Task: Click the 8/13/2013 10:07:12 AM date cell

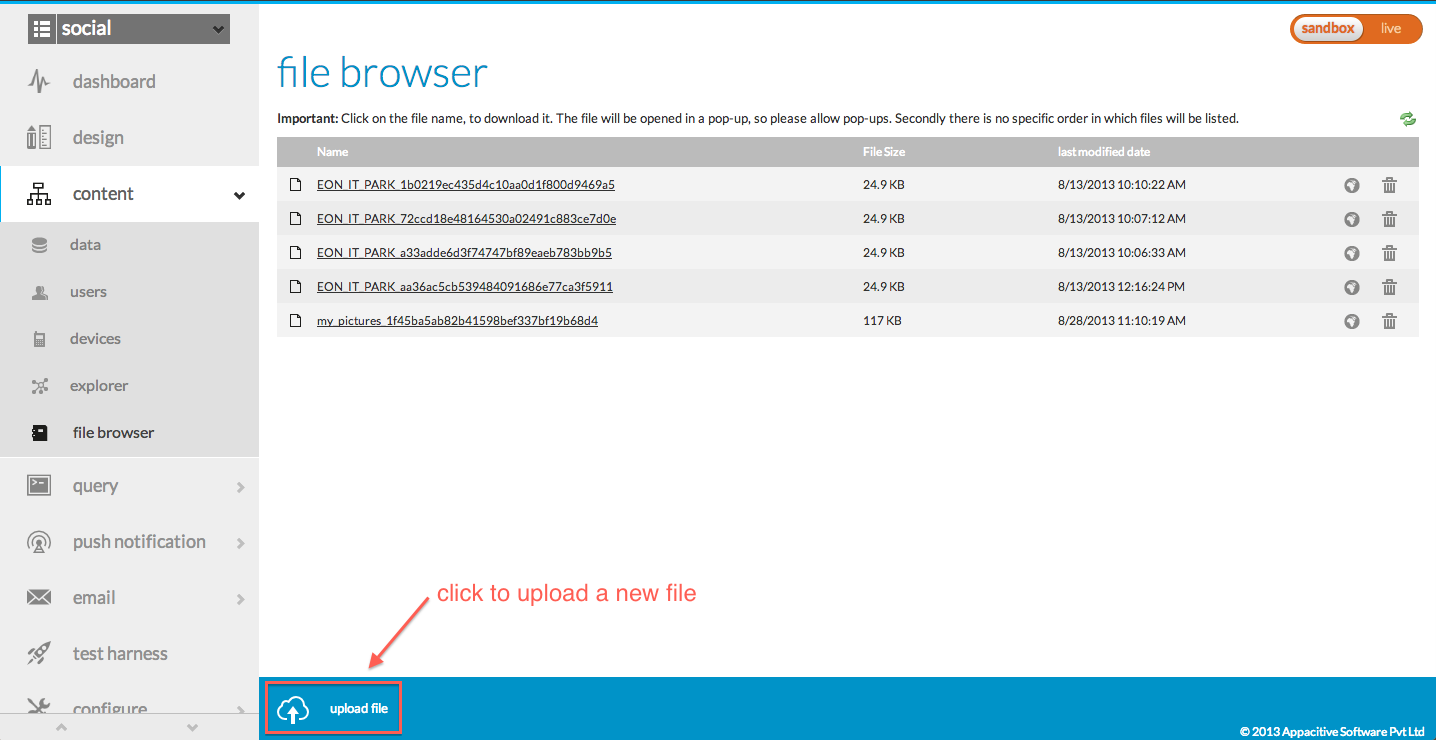Action: coord(1121,219)
